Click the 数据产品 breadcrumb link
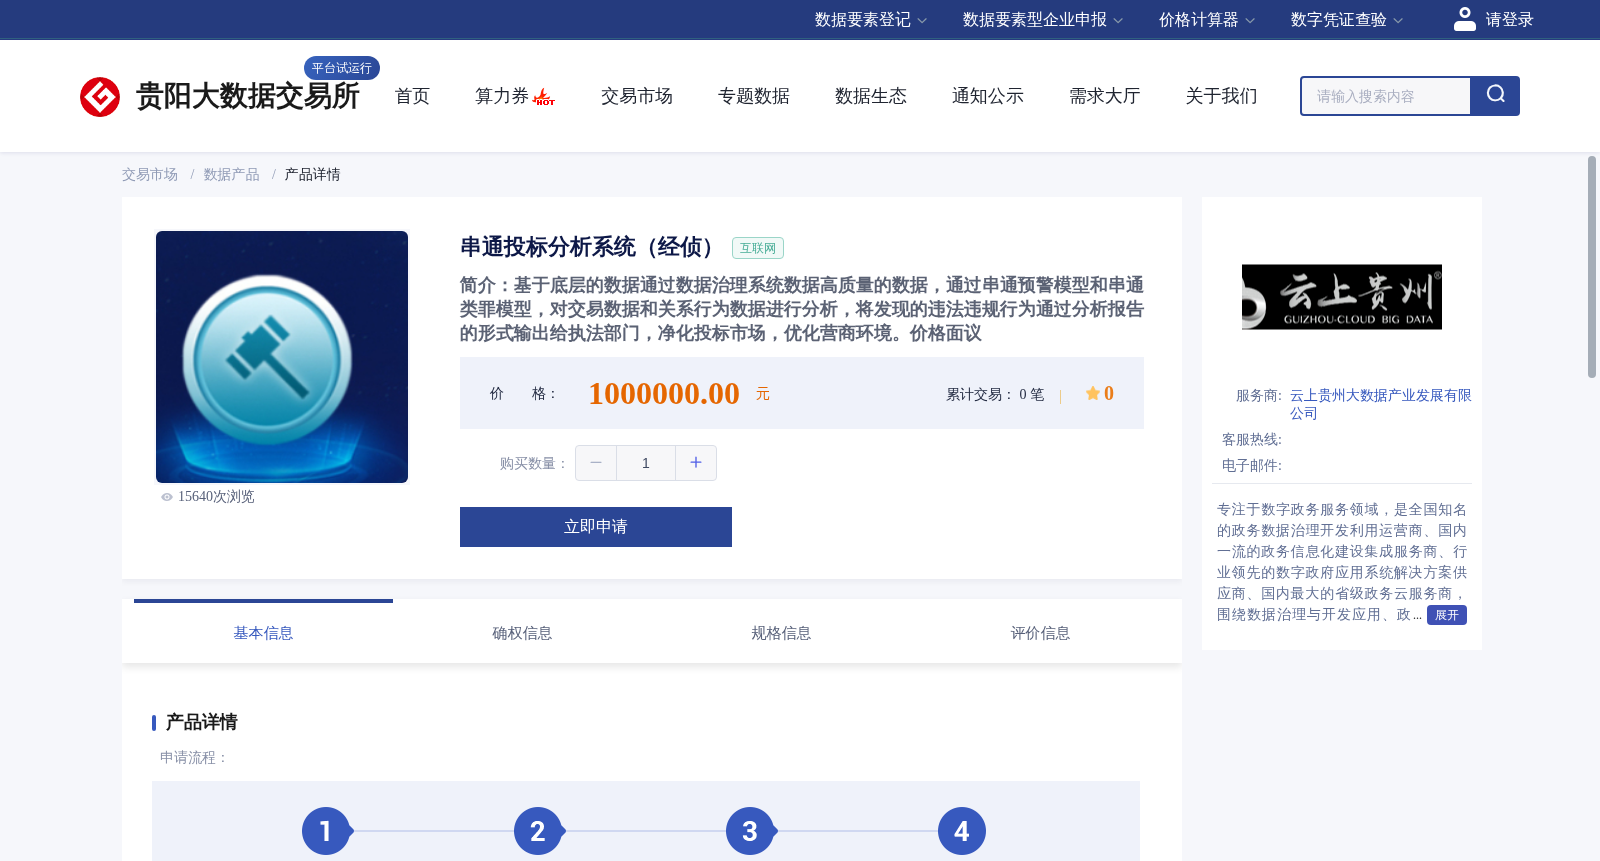This screenshot has height=861, width=1600. [232, 175]
